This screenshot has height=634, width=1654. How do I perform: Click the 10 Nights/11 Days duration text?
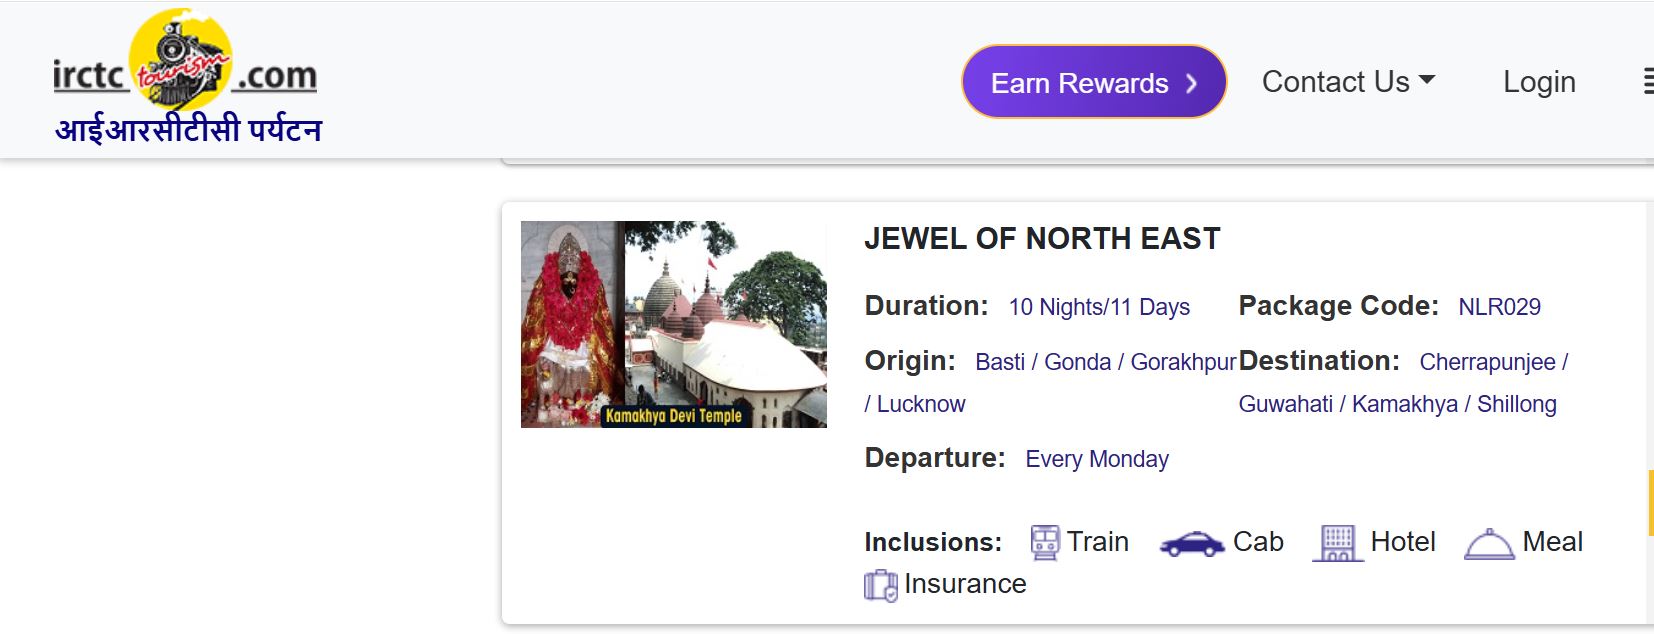pyautogui.click(x=1098, y=307)
